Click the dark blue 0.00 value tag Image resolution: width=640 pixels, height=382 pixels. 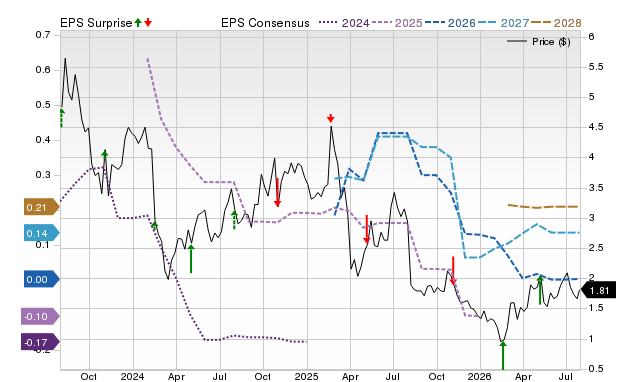pos(41,279)
